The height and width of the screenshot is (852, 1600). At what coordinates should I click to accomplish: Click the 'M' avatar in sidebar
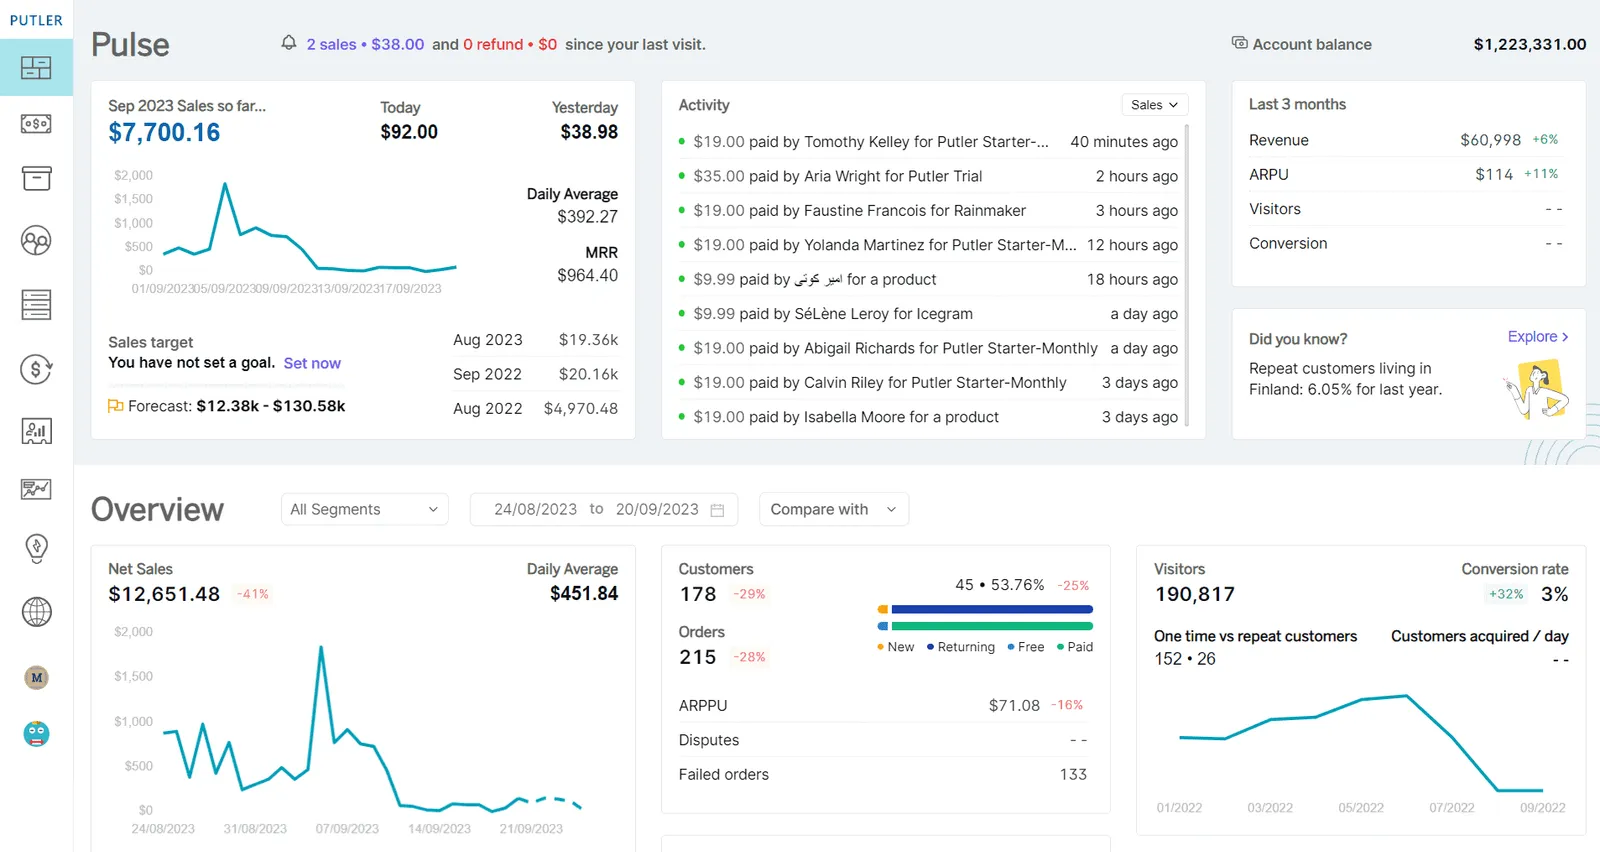coord(36,678)
